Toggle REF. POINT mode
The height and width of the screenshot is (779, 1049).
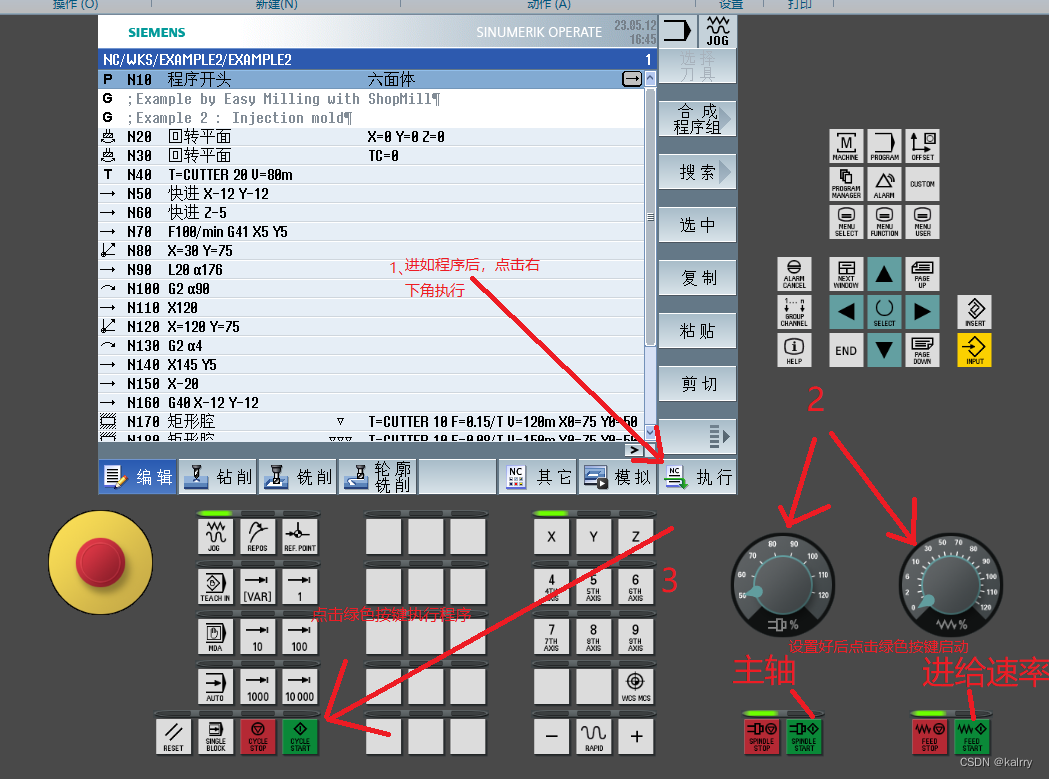[300, 536]
